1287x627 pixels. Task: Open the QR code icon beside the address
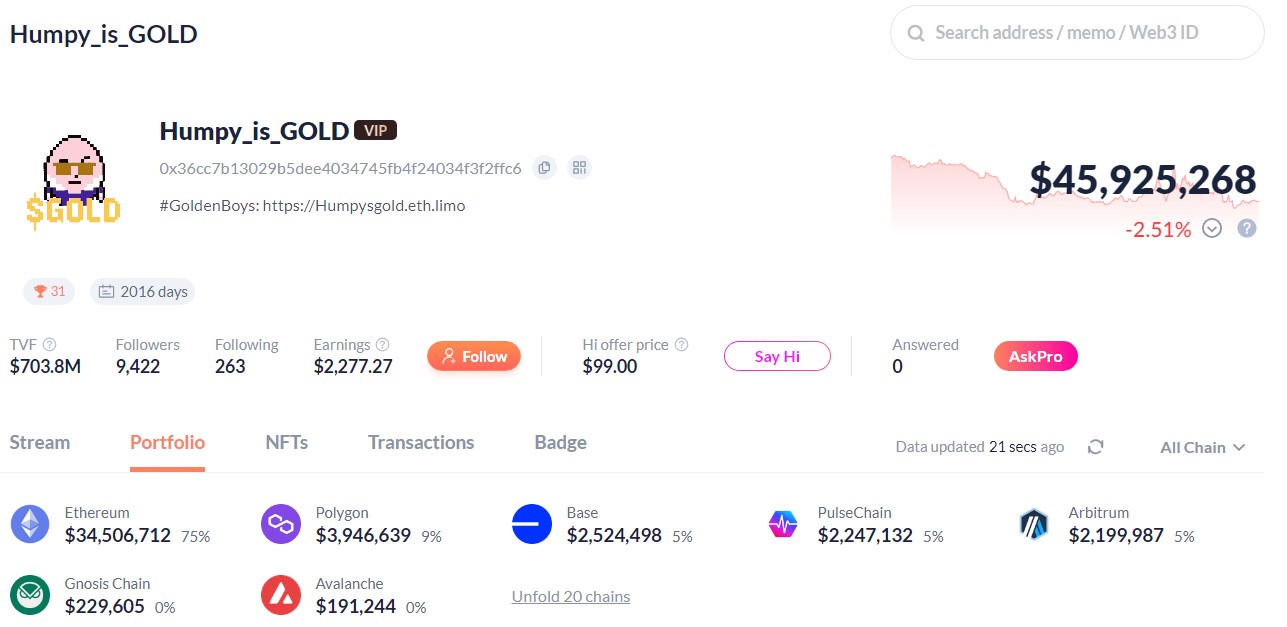(x=579, y=168)
